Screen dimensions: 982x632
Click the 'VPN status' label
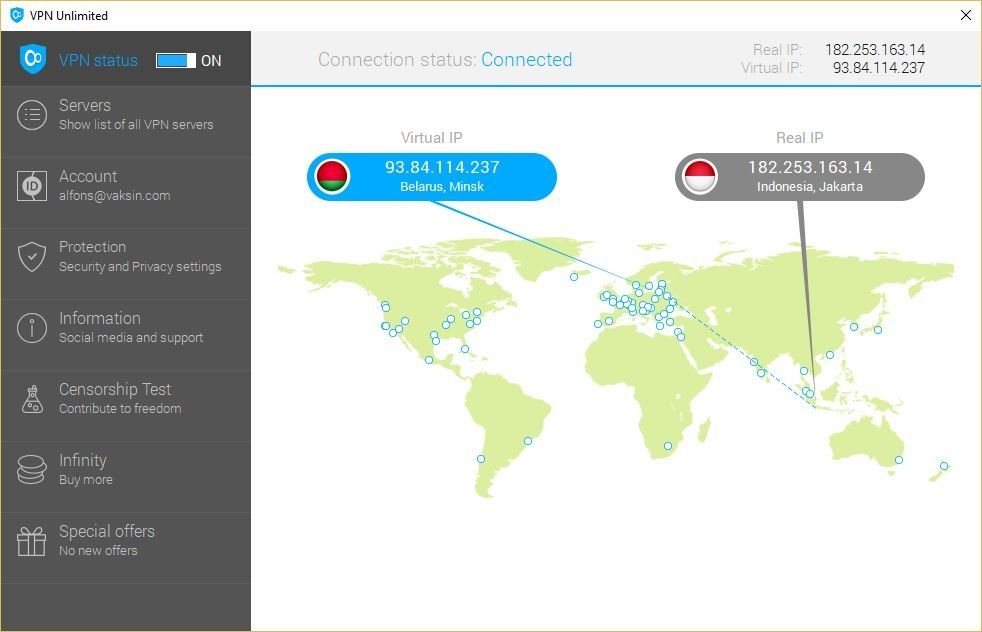pyautogui.click(x=98, y=60)
